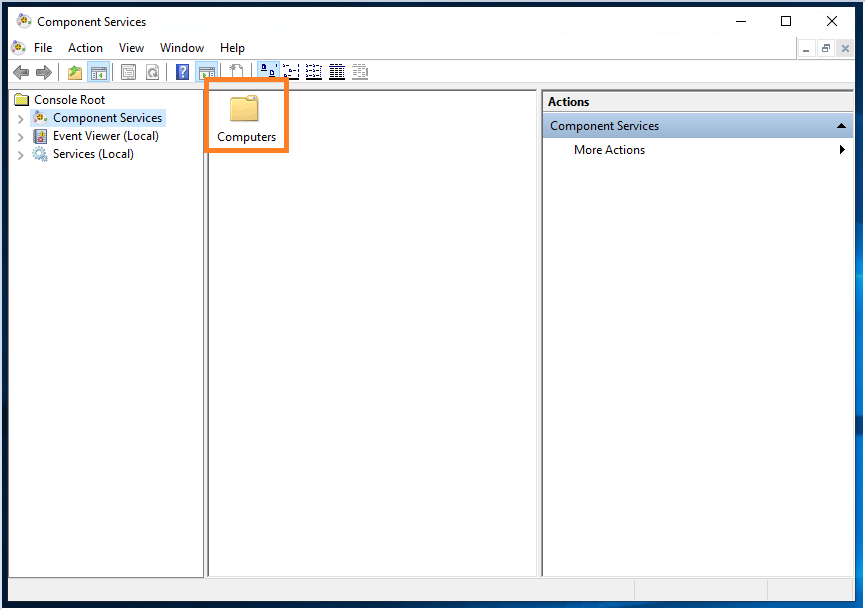865x610 pixels.
Task: Switch to Small Icons view
Action: [x=291, y=72]
